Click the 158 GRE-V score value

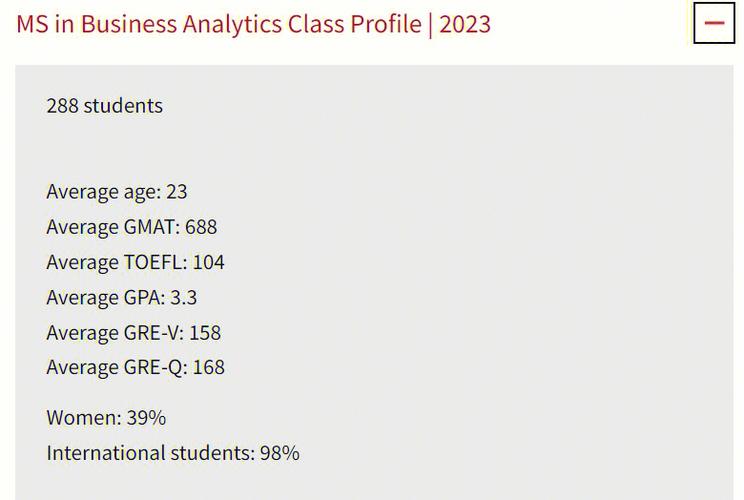pyautogui.click(x=205, y=333)
